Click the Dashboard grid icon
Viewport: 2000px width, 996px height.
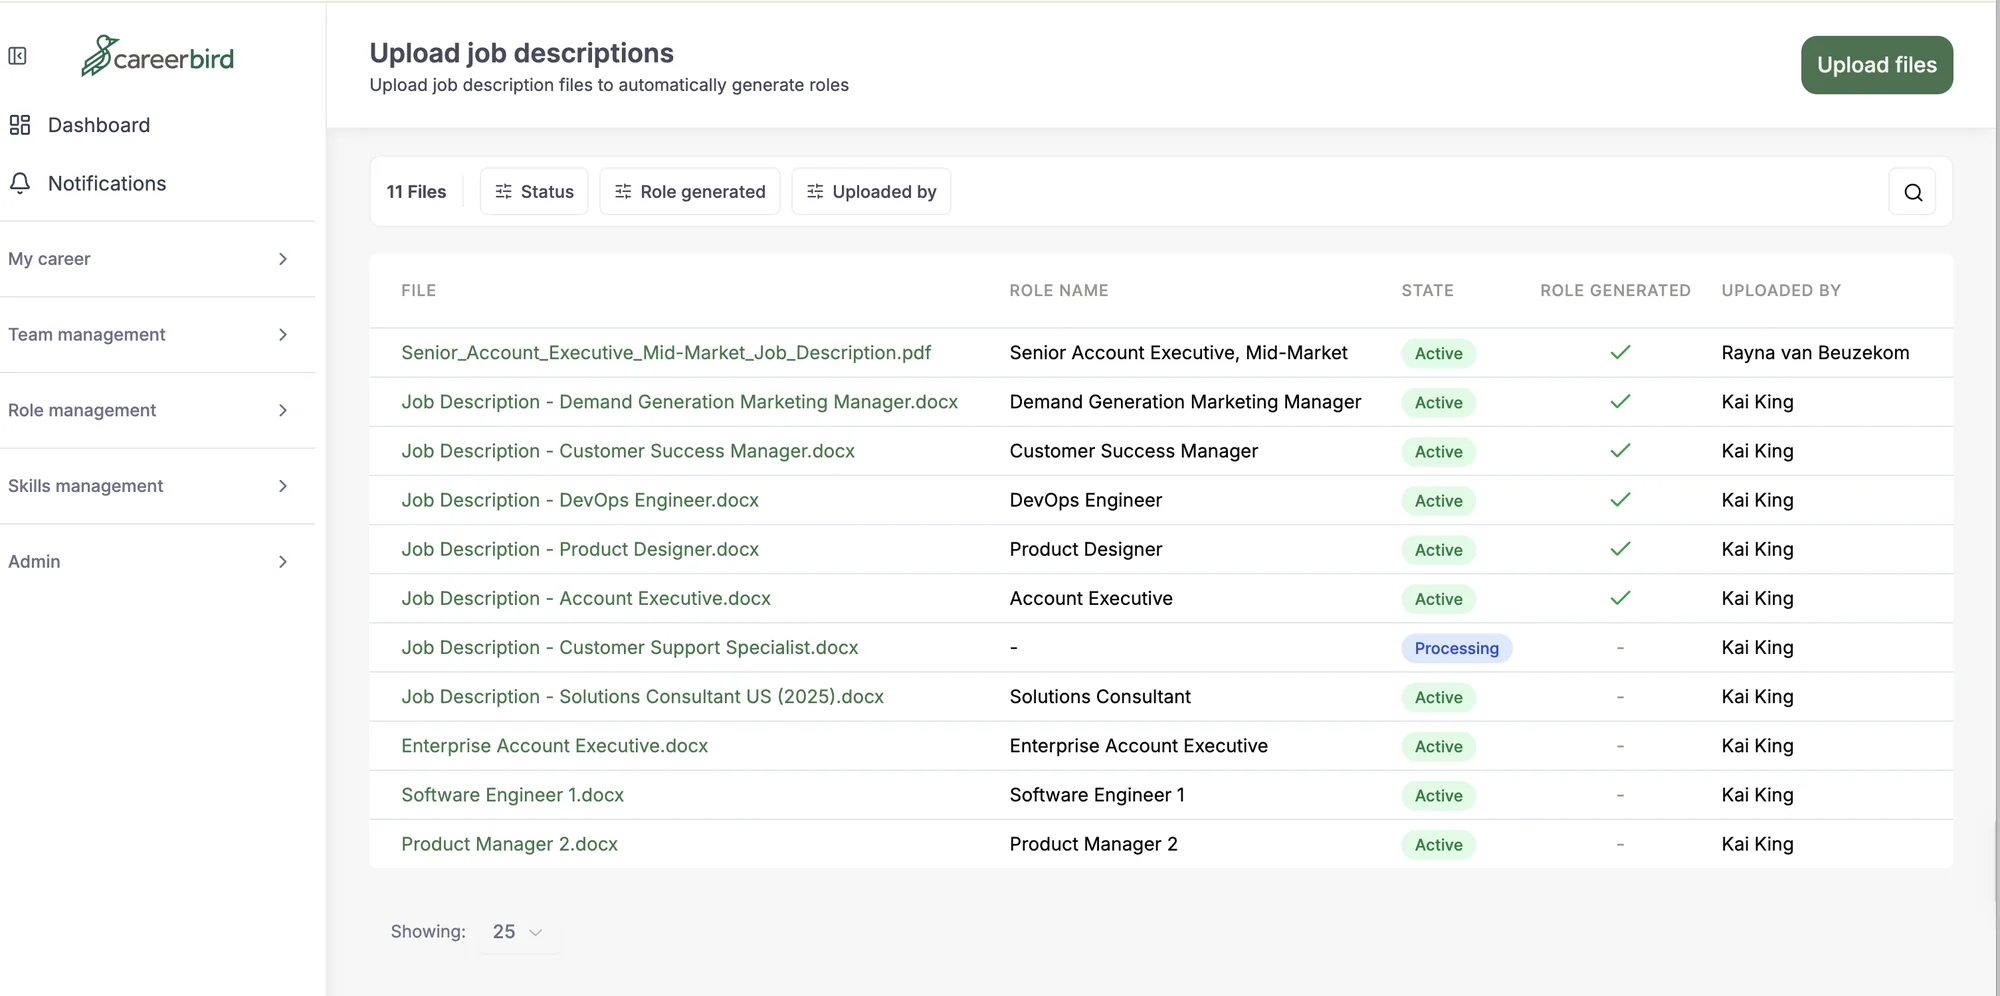click(x=20, y=125)
